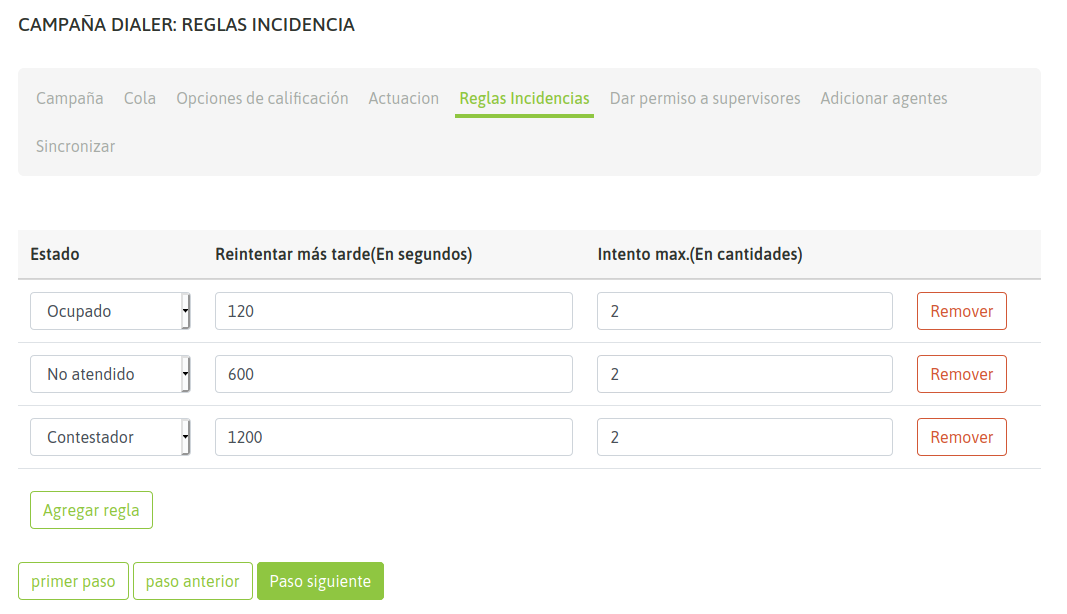
Task: Focus the retry seconds field showing 1200
Action: 393,437
